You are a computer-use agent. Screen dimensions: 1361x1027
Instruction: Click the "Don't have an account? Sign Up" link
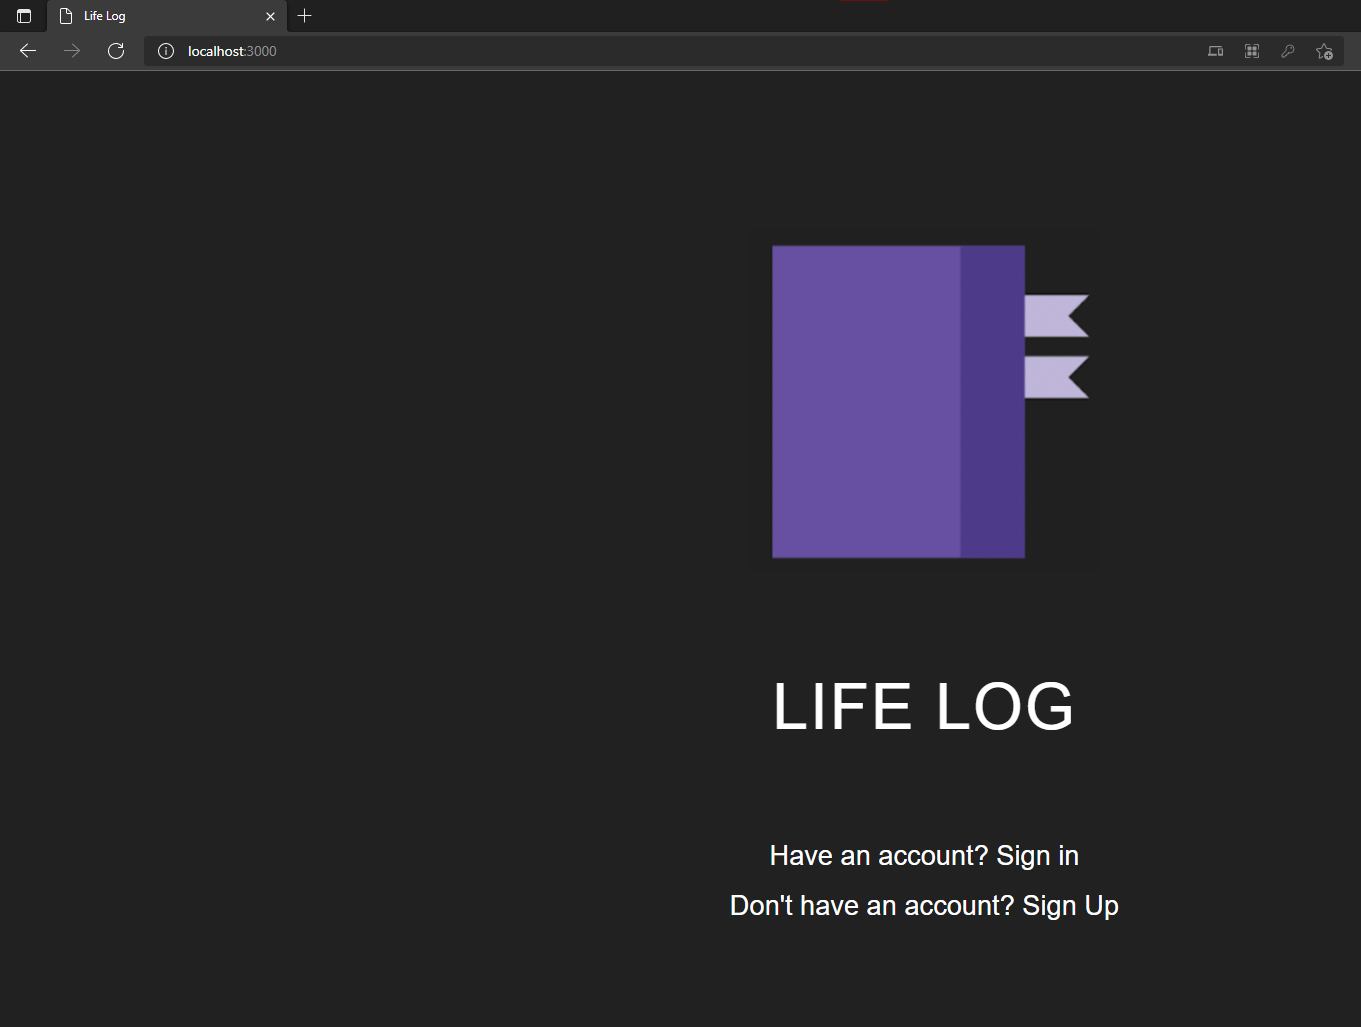pos(923,906)
